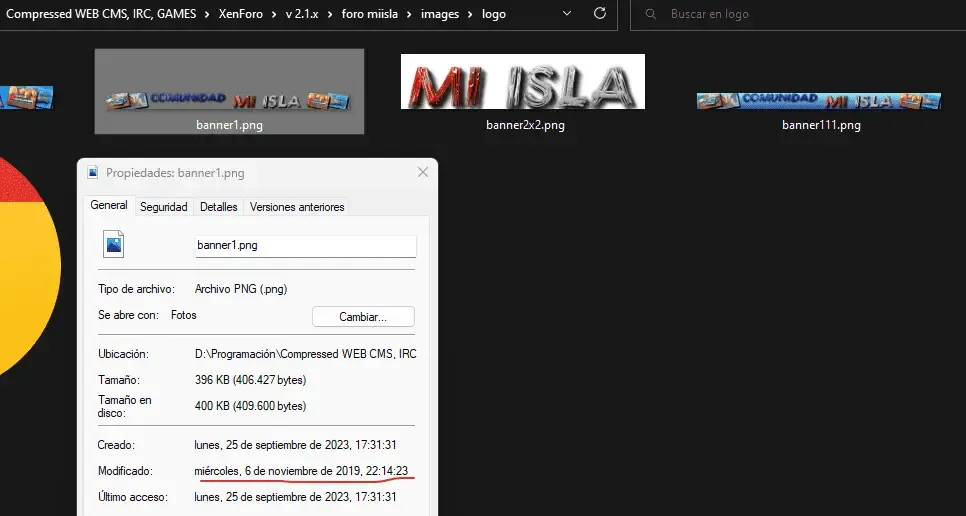Screen dimensions: 966x516
Task: Expand chevron after 'v 2.1.x' breadcrumb
Action: tap(330, 14)
